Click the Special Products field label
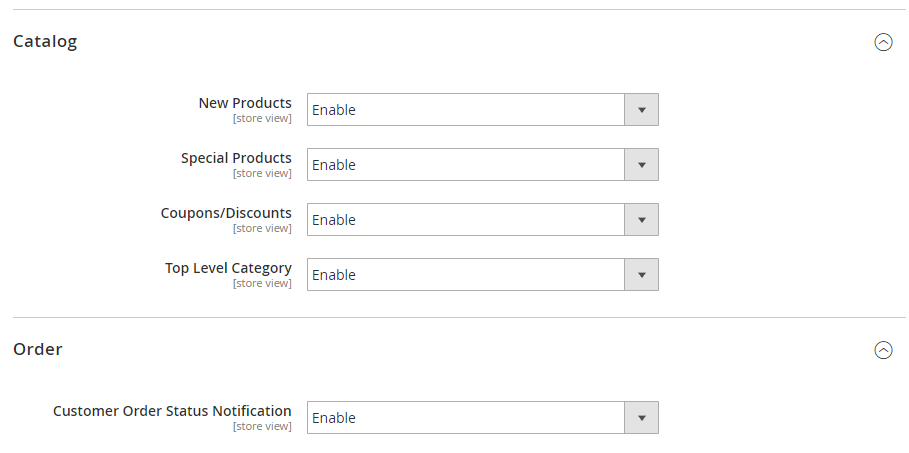The height and width of the screenshot is (453, 909). click(236, 158)
